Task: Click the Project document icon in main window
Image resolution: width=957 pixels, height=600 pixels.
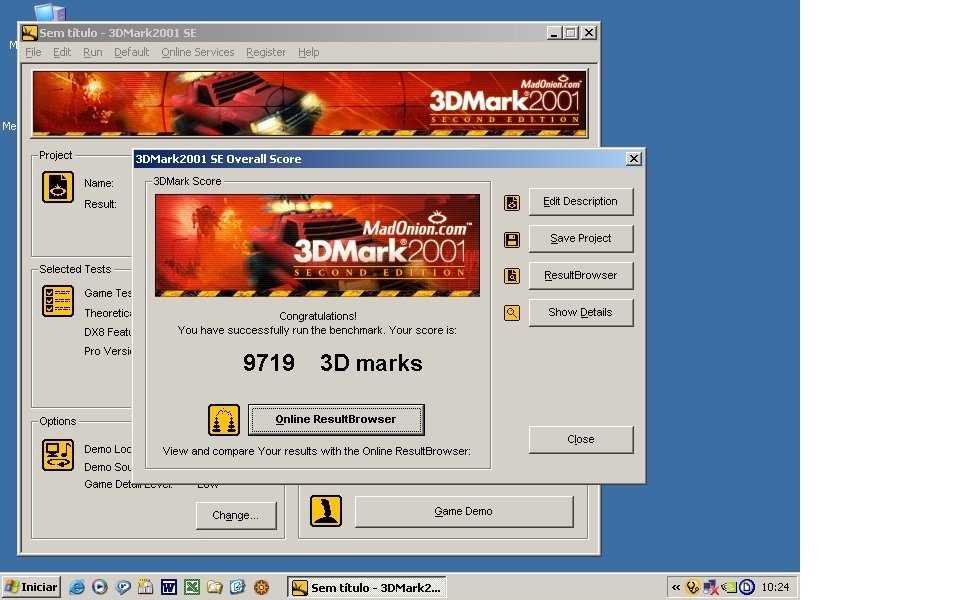Action: tap(58, 187)
